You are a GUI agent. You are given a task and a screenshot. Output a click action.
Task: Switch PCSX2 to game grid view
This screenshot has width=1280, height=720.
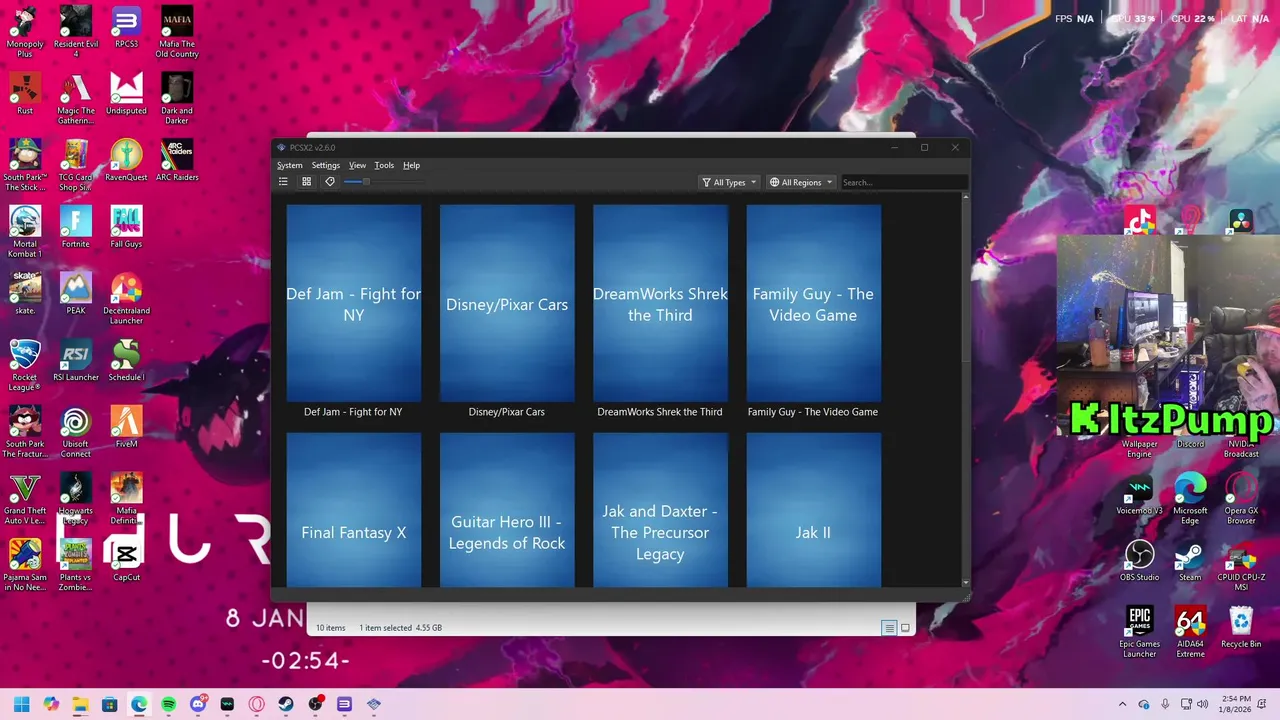coord(306,182)
